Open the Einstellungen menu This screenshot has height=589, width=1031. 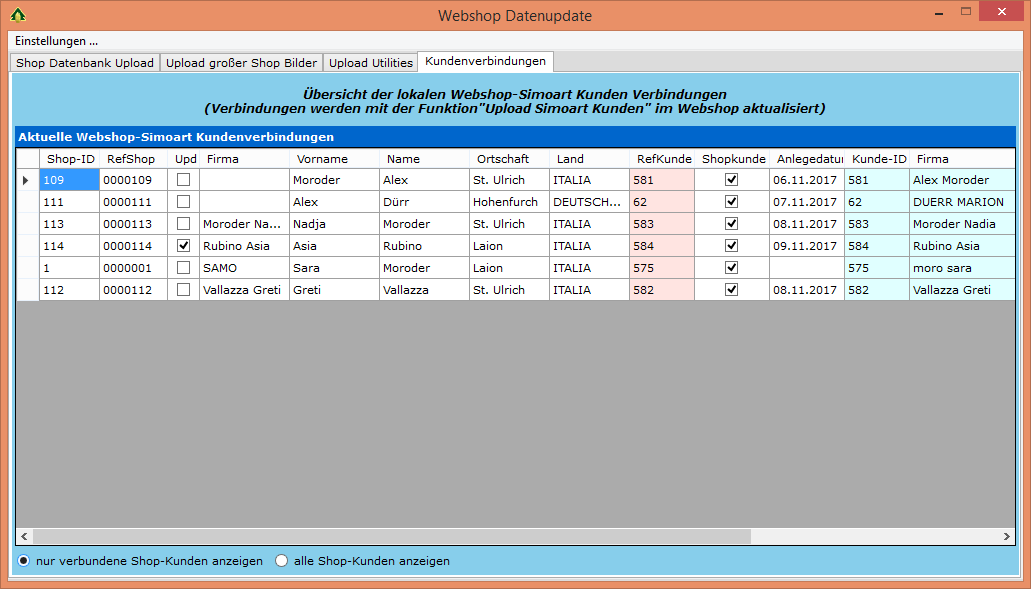[56, 41]
